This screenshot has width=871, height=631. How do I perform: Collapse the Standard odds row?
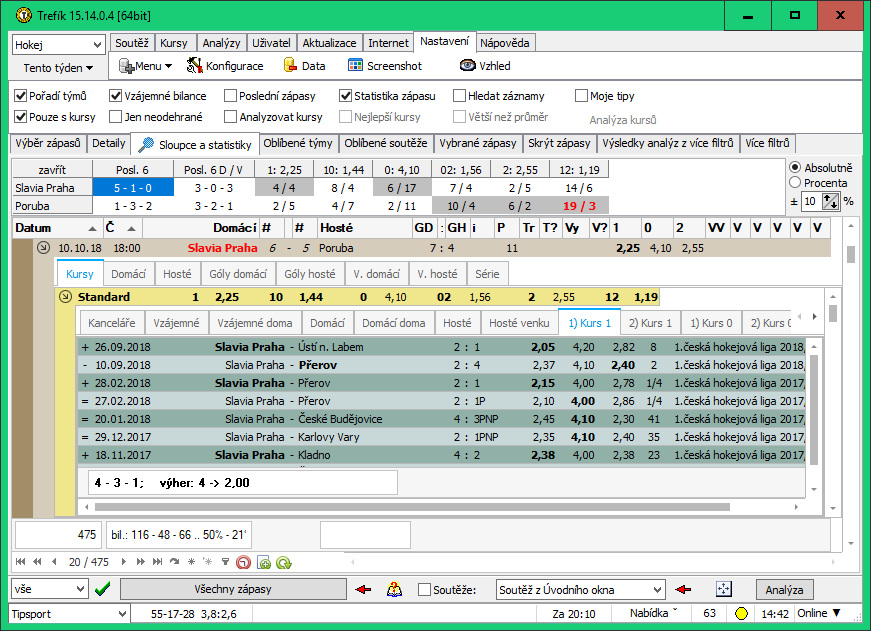(x=66, y=297)
